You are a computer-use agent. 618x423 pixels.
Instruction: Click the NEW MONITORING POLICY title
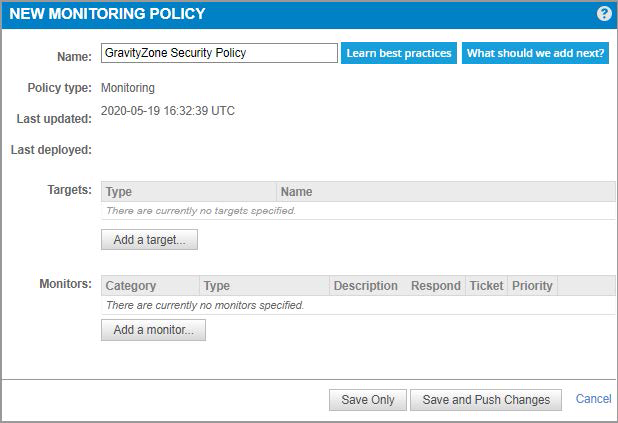pyautogui.click(x=107, y=14)
